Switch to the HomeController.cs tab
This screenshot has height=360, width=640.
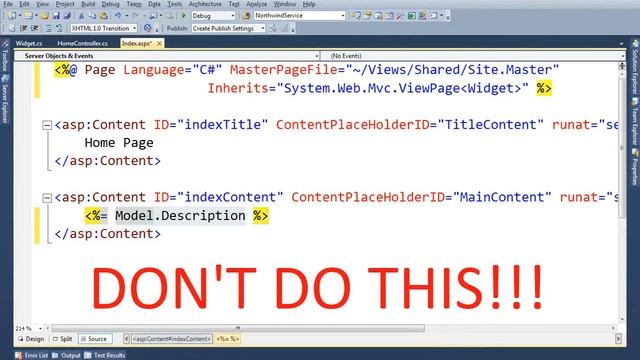82,43
